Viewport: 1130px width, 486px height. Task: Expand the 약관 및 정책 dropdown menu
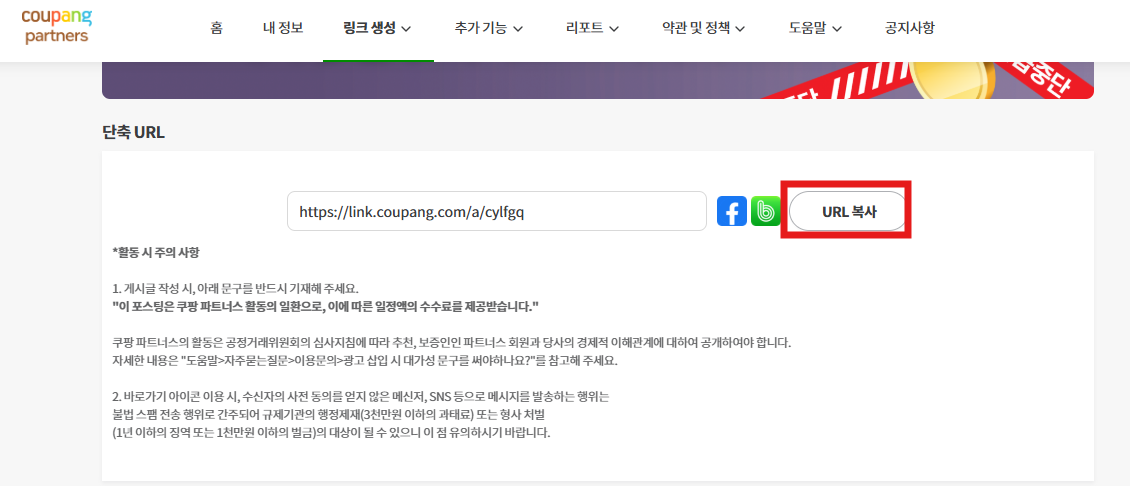pyautogui.click(x=703, y=29)
